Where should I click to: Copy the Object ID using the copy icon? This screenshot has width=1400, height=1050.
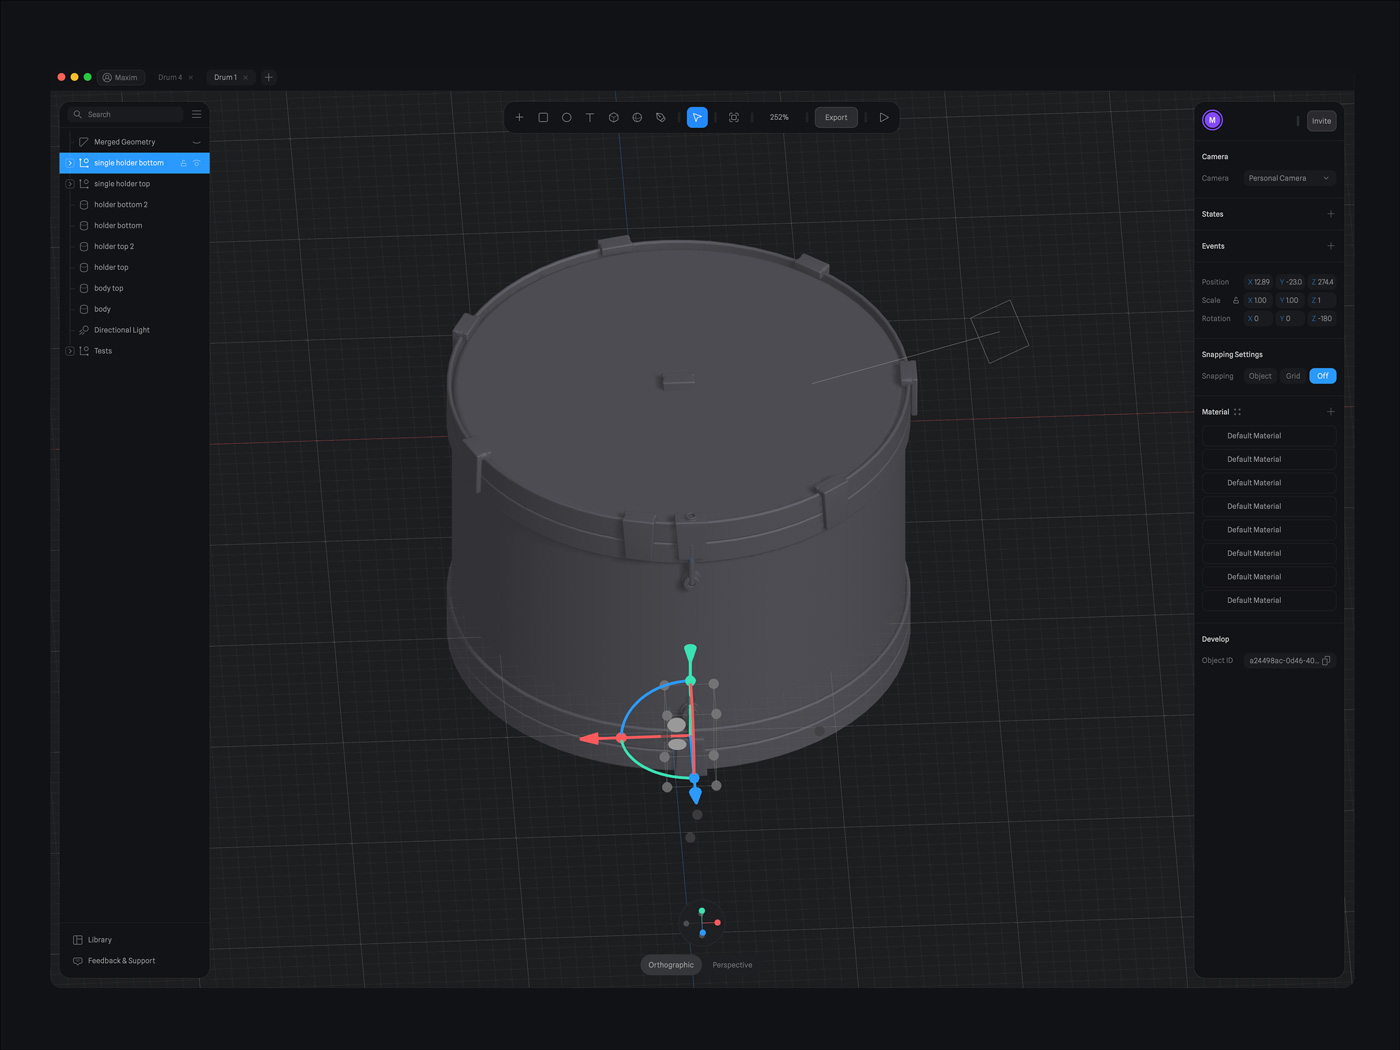pos(1326,660)
